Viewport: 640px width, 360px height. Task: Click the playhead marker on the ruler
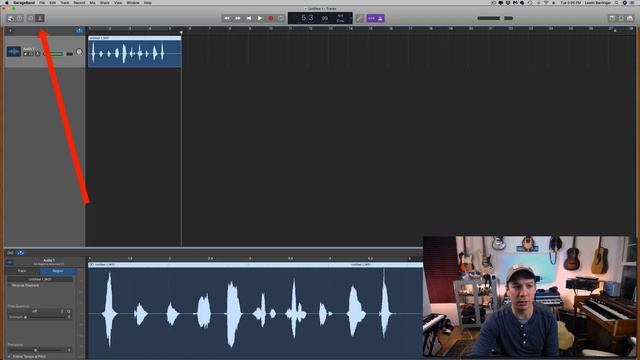181,32
